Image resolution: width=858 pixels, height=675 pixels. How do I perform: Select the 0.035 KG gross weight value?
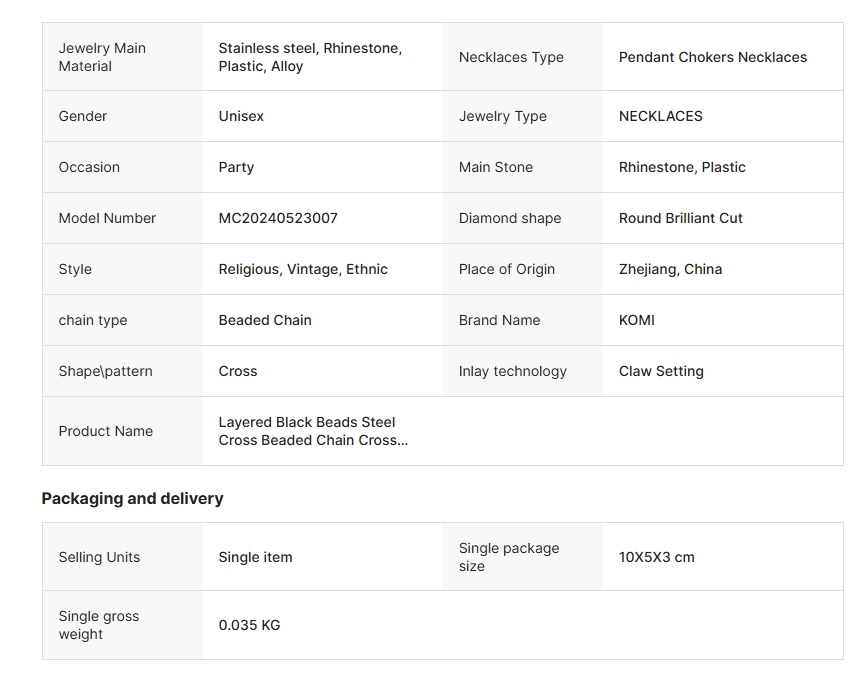(249, 625)
